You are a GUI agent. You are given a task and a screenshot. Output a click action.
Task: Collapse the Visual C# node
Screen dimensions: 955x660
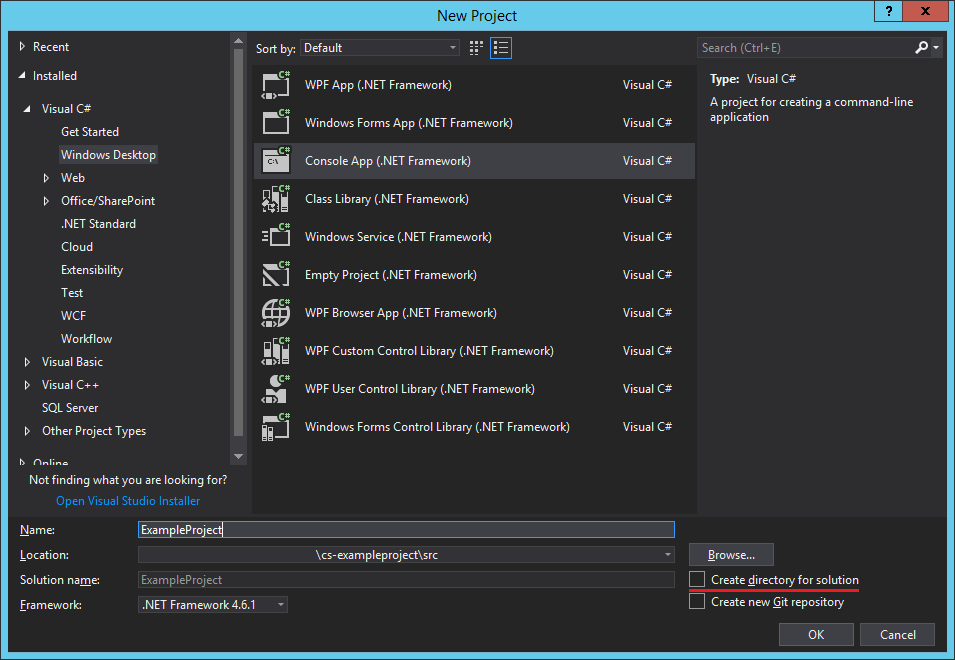click(x=27, y=109)
